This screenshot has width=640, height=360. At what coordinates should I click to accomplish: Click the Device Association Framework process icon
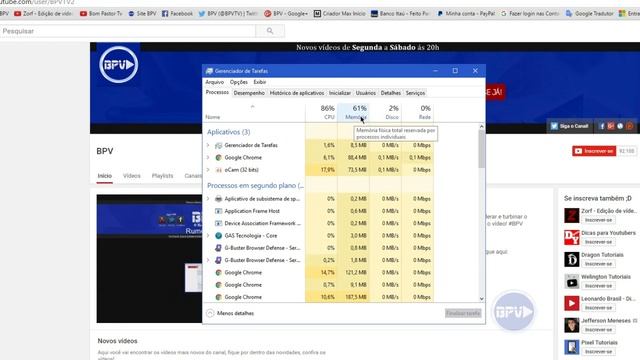218,223
